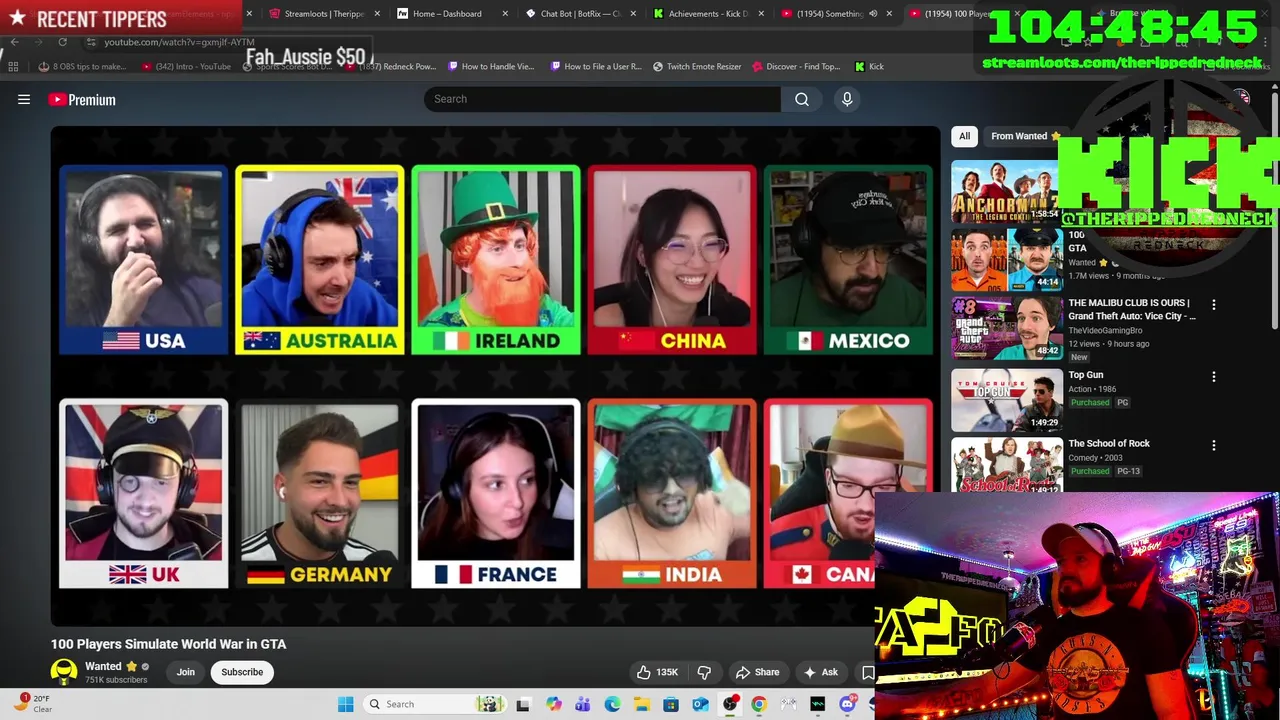Open Google Chrome from the taskbar
Screen dimensions: 1280x720
pos(759,704)
